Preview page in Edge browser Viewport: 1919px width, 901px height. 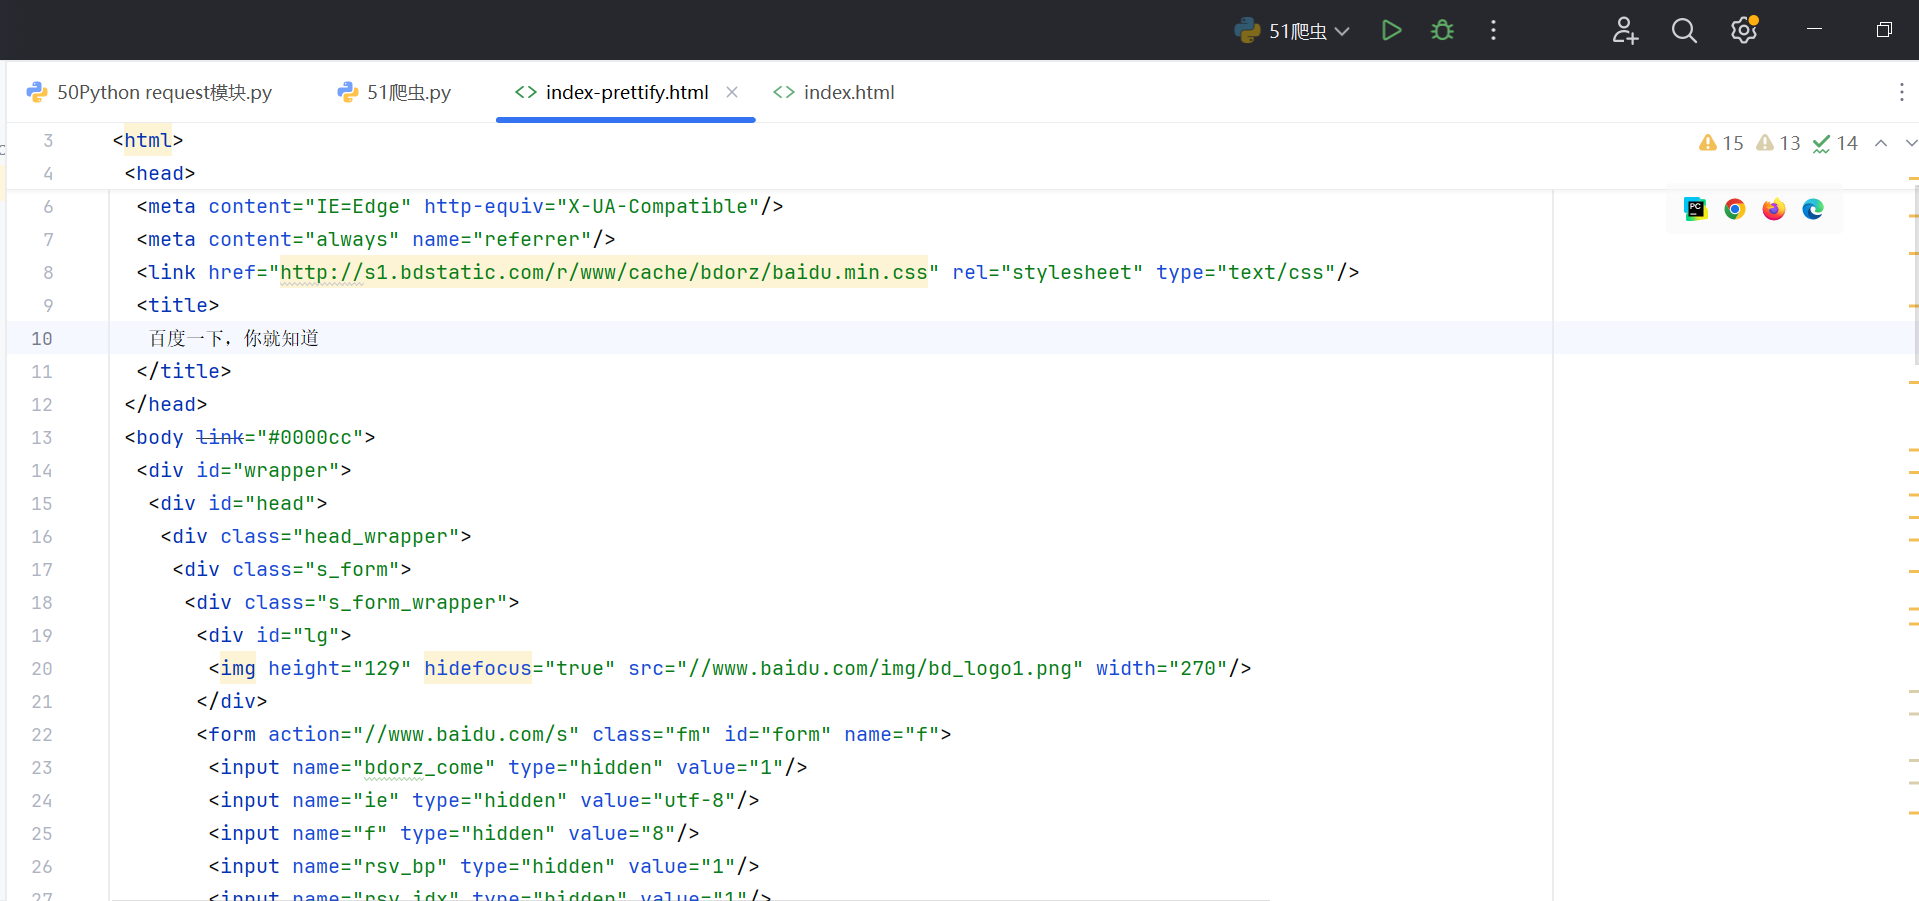pyautogui.click(x=1813, y=209)
